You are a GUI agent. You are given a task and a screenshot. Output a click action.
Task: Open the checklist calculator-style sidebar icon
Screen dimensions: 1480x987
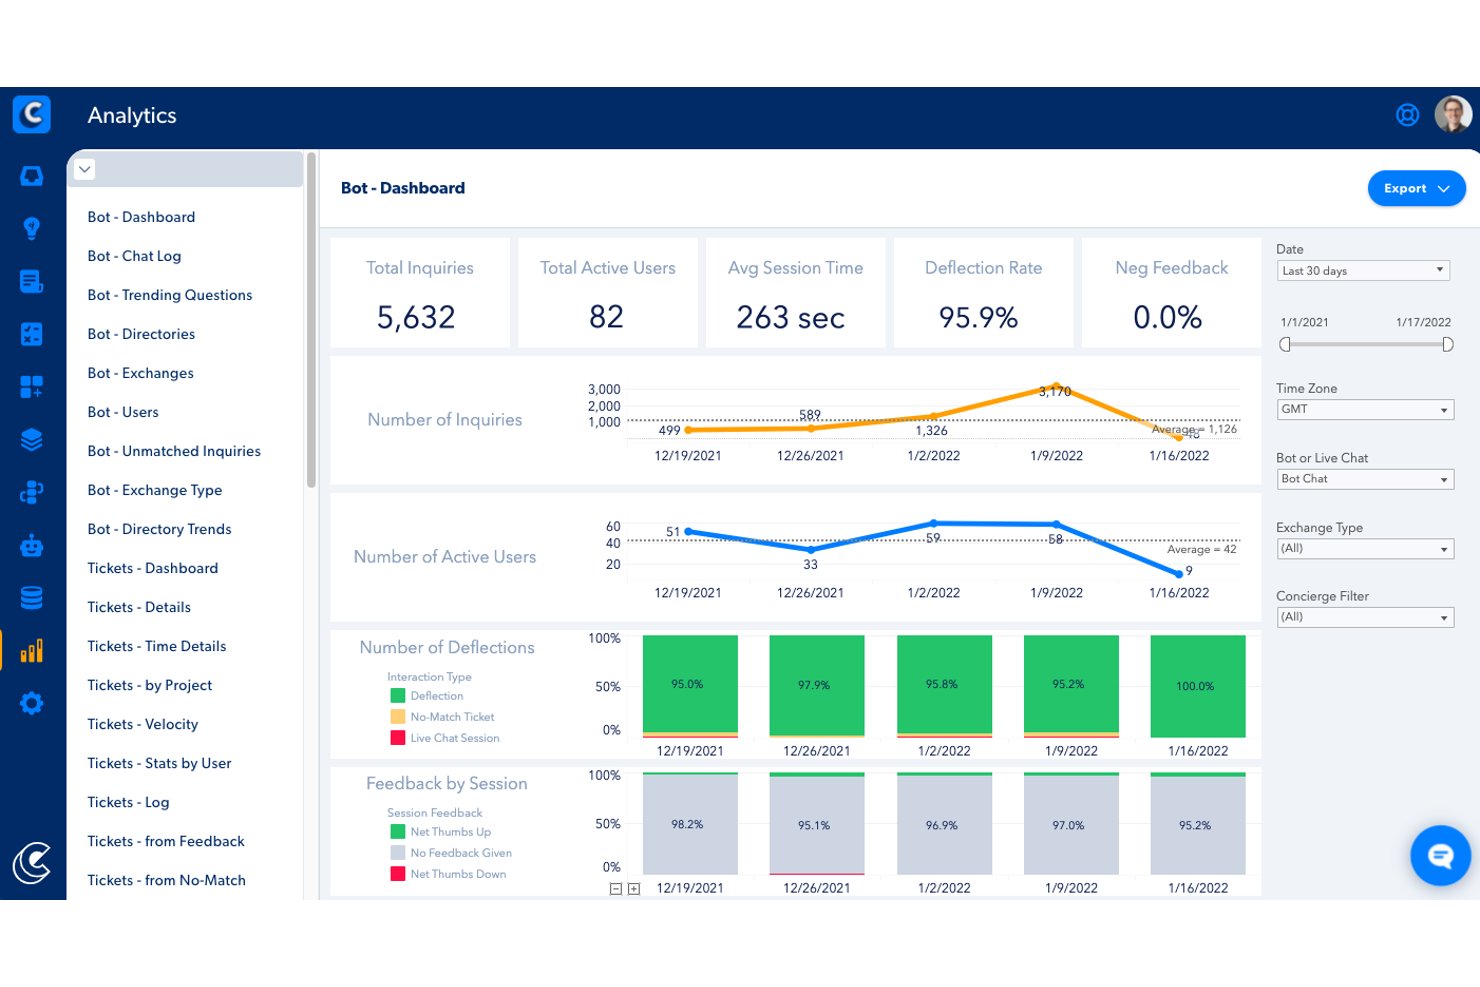click(x=32, y=334)
